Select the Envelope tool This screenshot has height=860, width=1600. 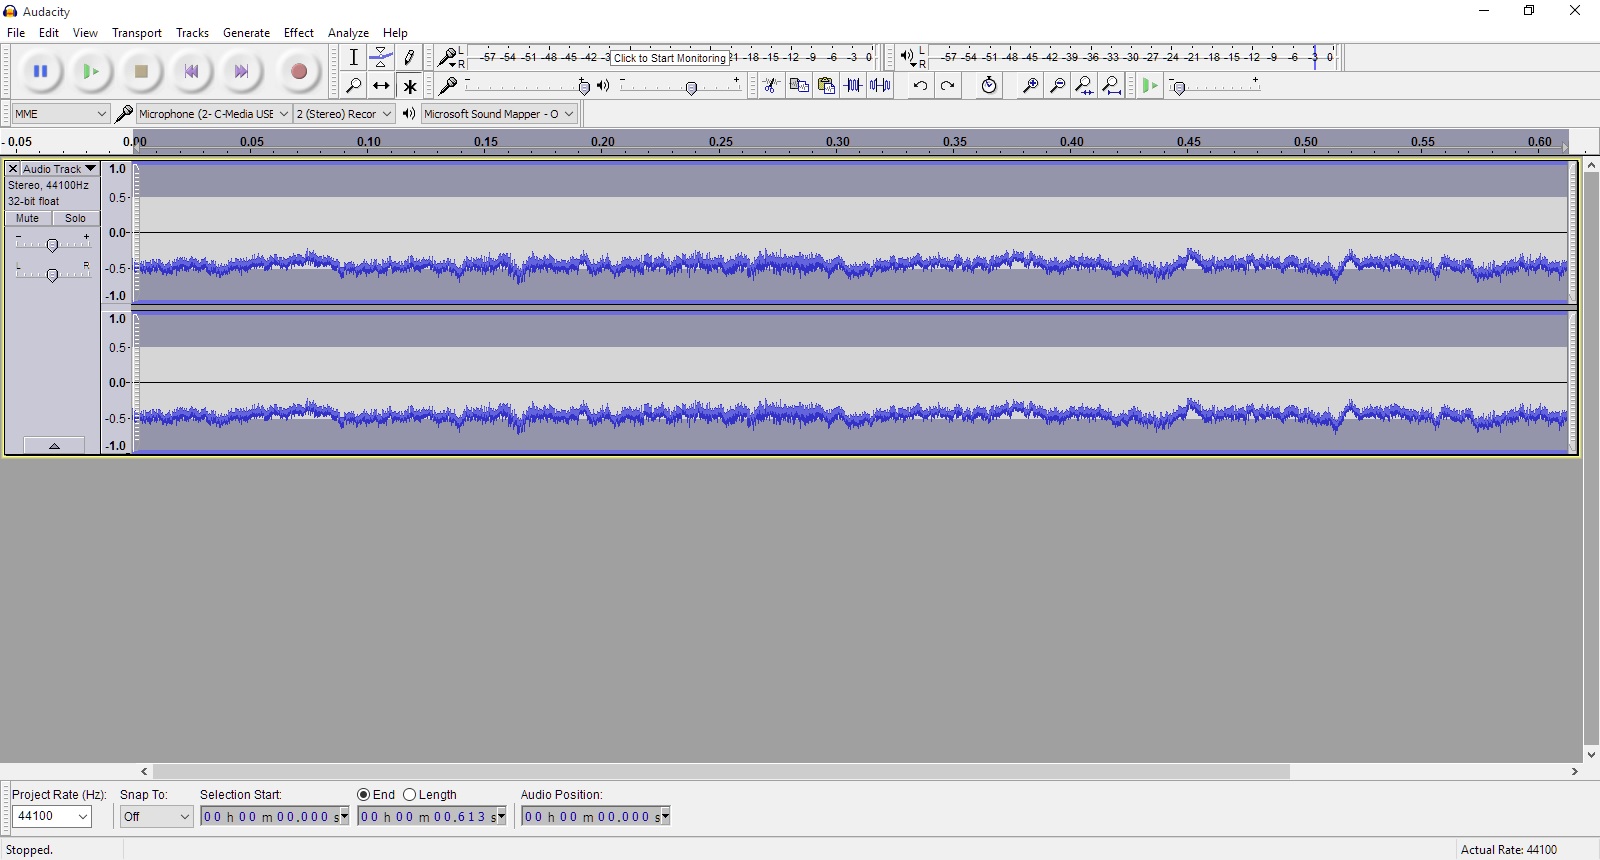[x=381, y=57]
